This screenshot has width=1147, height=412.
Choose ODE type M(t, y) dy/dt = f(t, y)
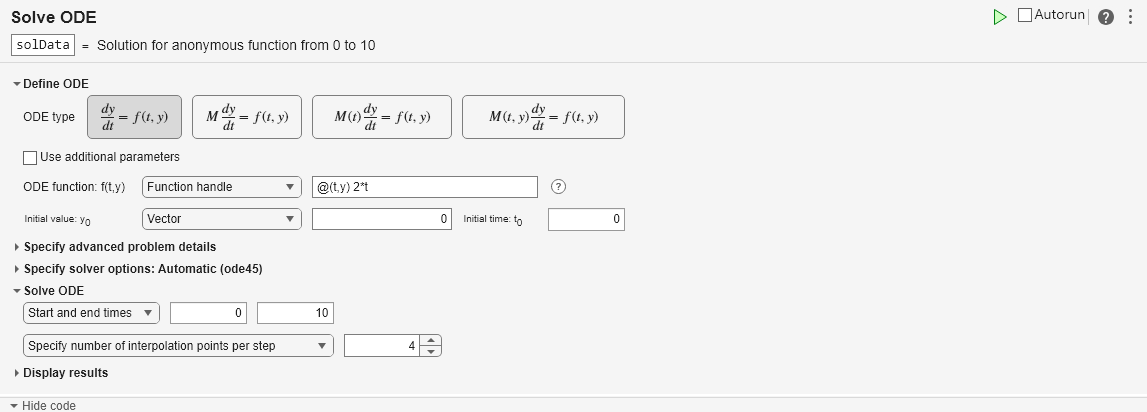coord(543,117)
